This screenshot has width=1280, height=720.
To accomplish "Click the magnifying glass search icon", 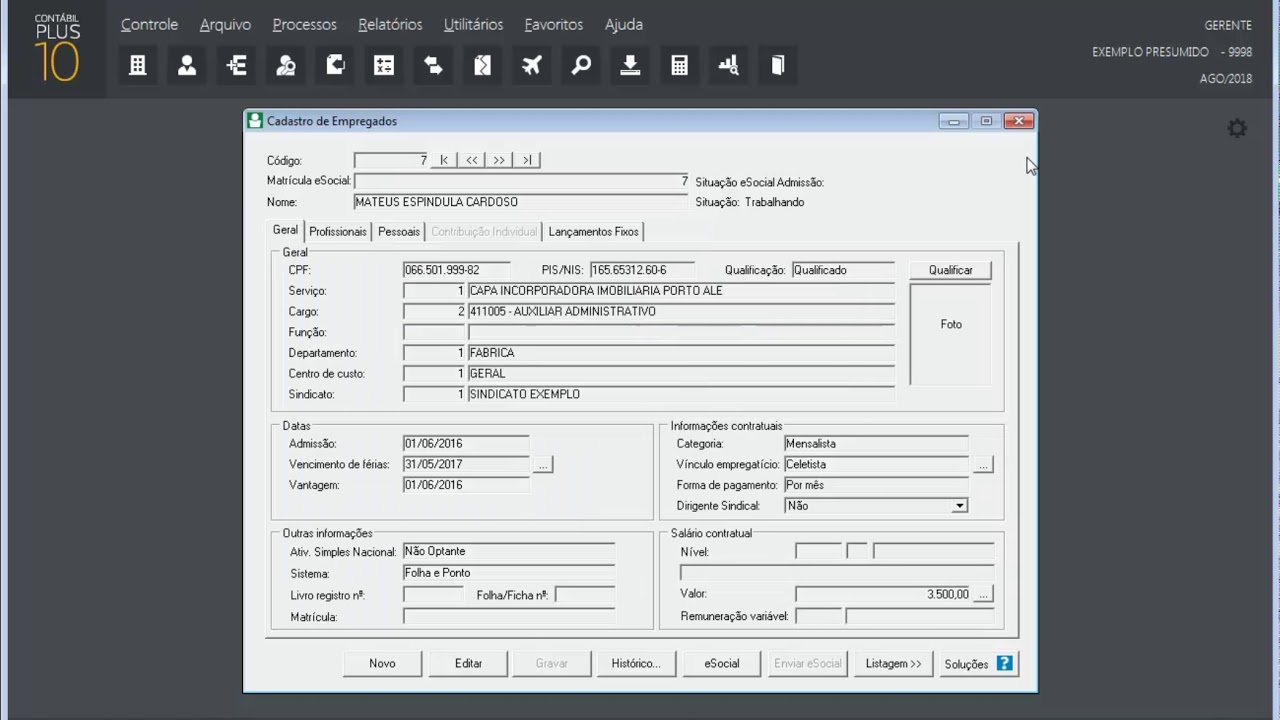I will tap(581, 65).
